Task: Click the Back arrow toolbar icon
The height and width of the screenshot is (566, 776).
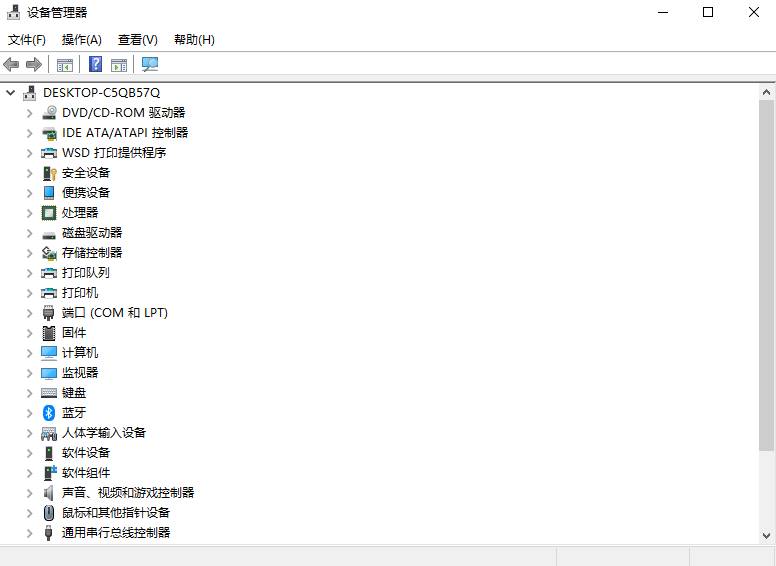Action: click(11, 64)
